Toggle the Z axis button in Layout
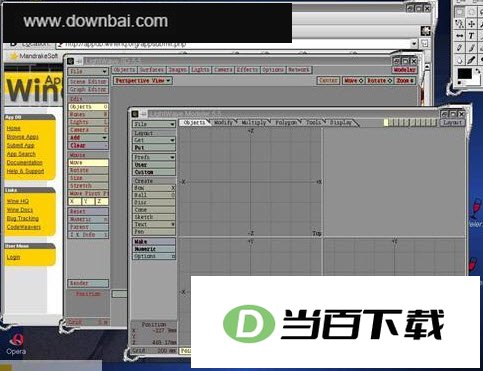483x371 pixels. (102, 201)
